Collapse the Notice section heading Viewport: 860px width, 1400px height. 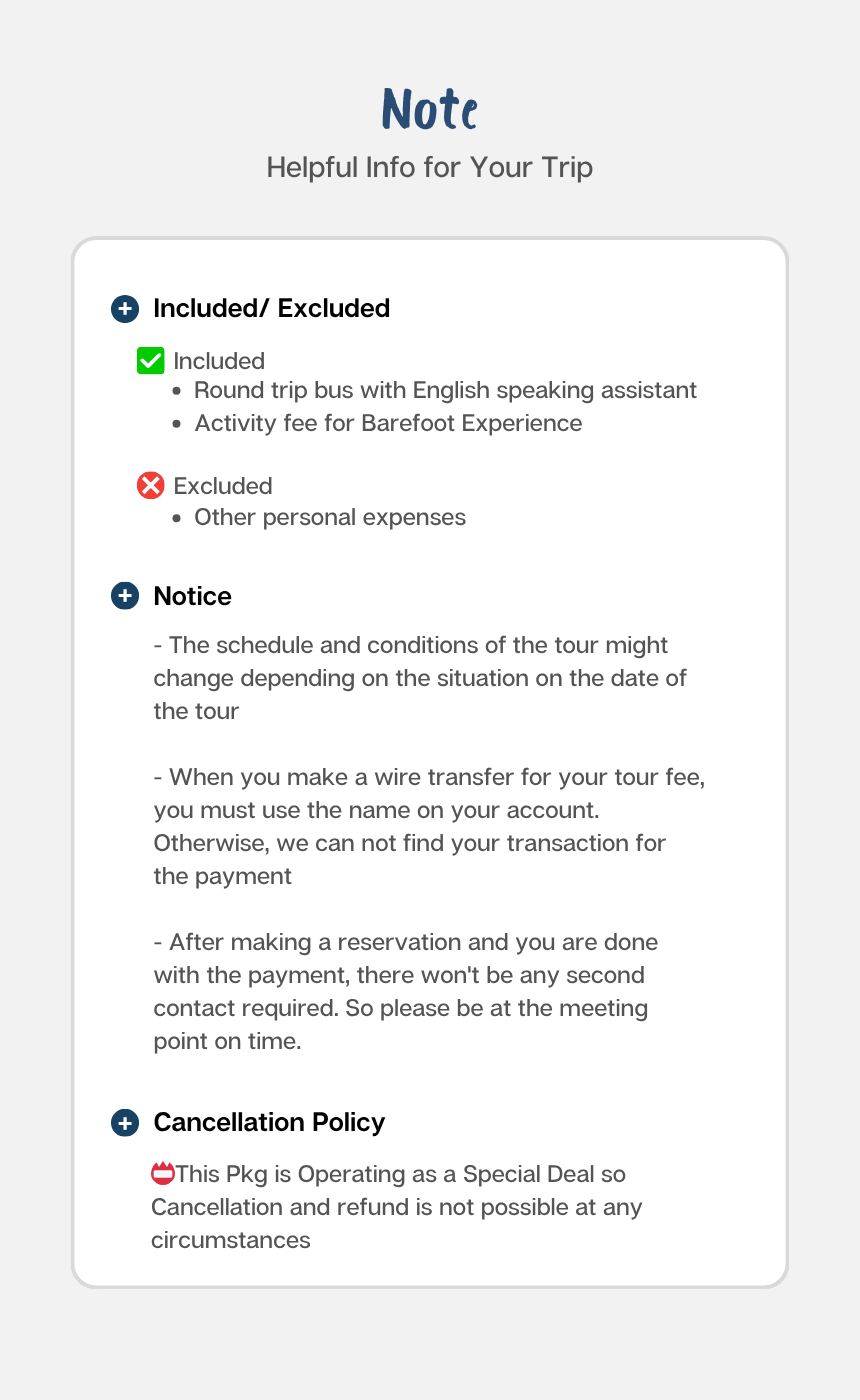(192, 597)
